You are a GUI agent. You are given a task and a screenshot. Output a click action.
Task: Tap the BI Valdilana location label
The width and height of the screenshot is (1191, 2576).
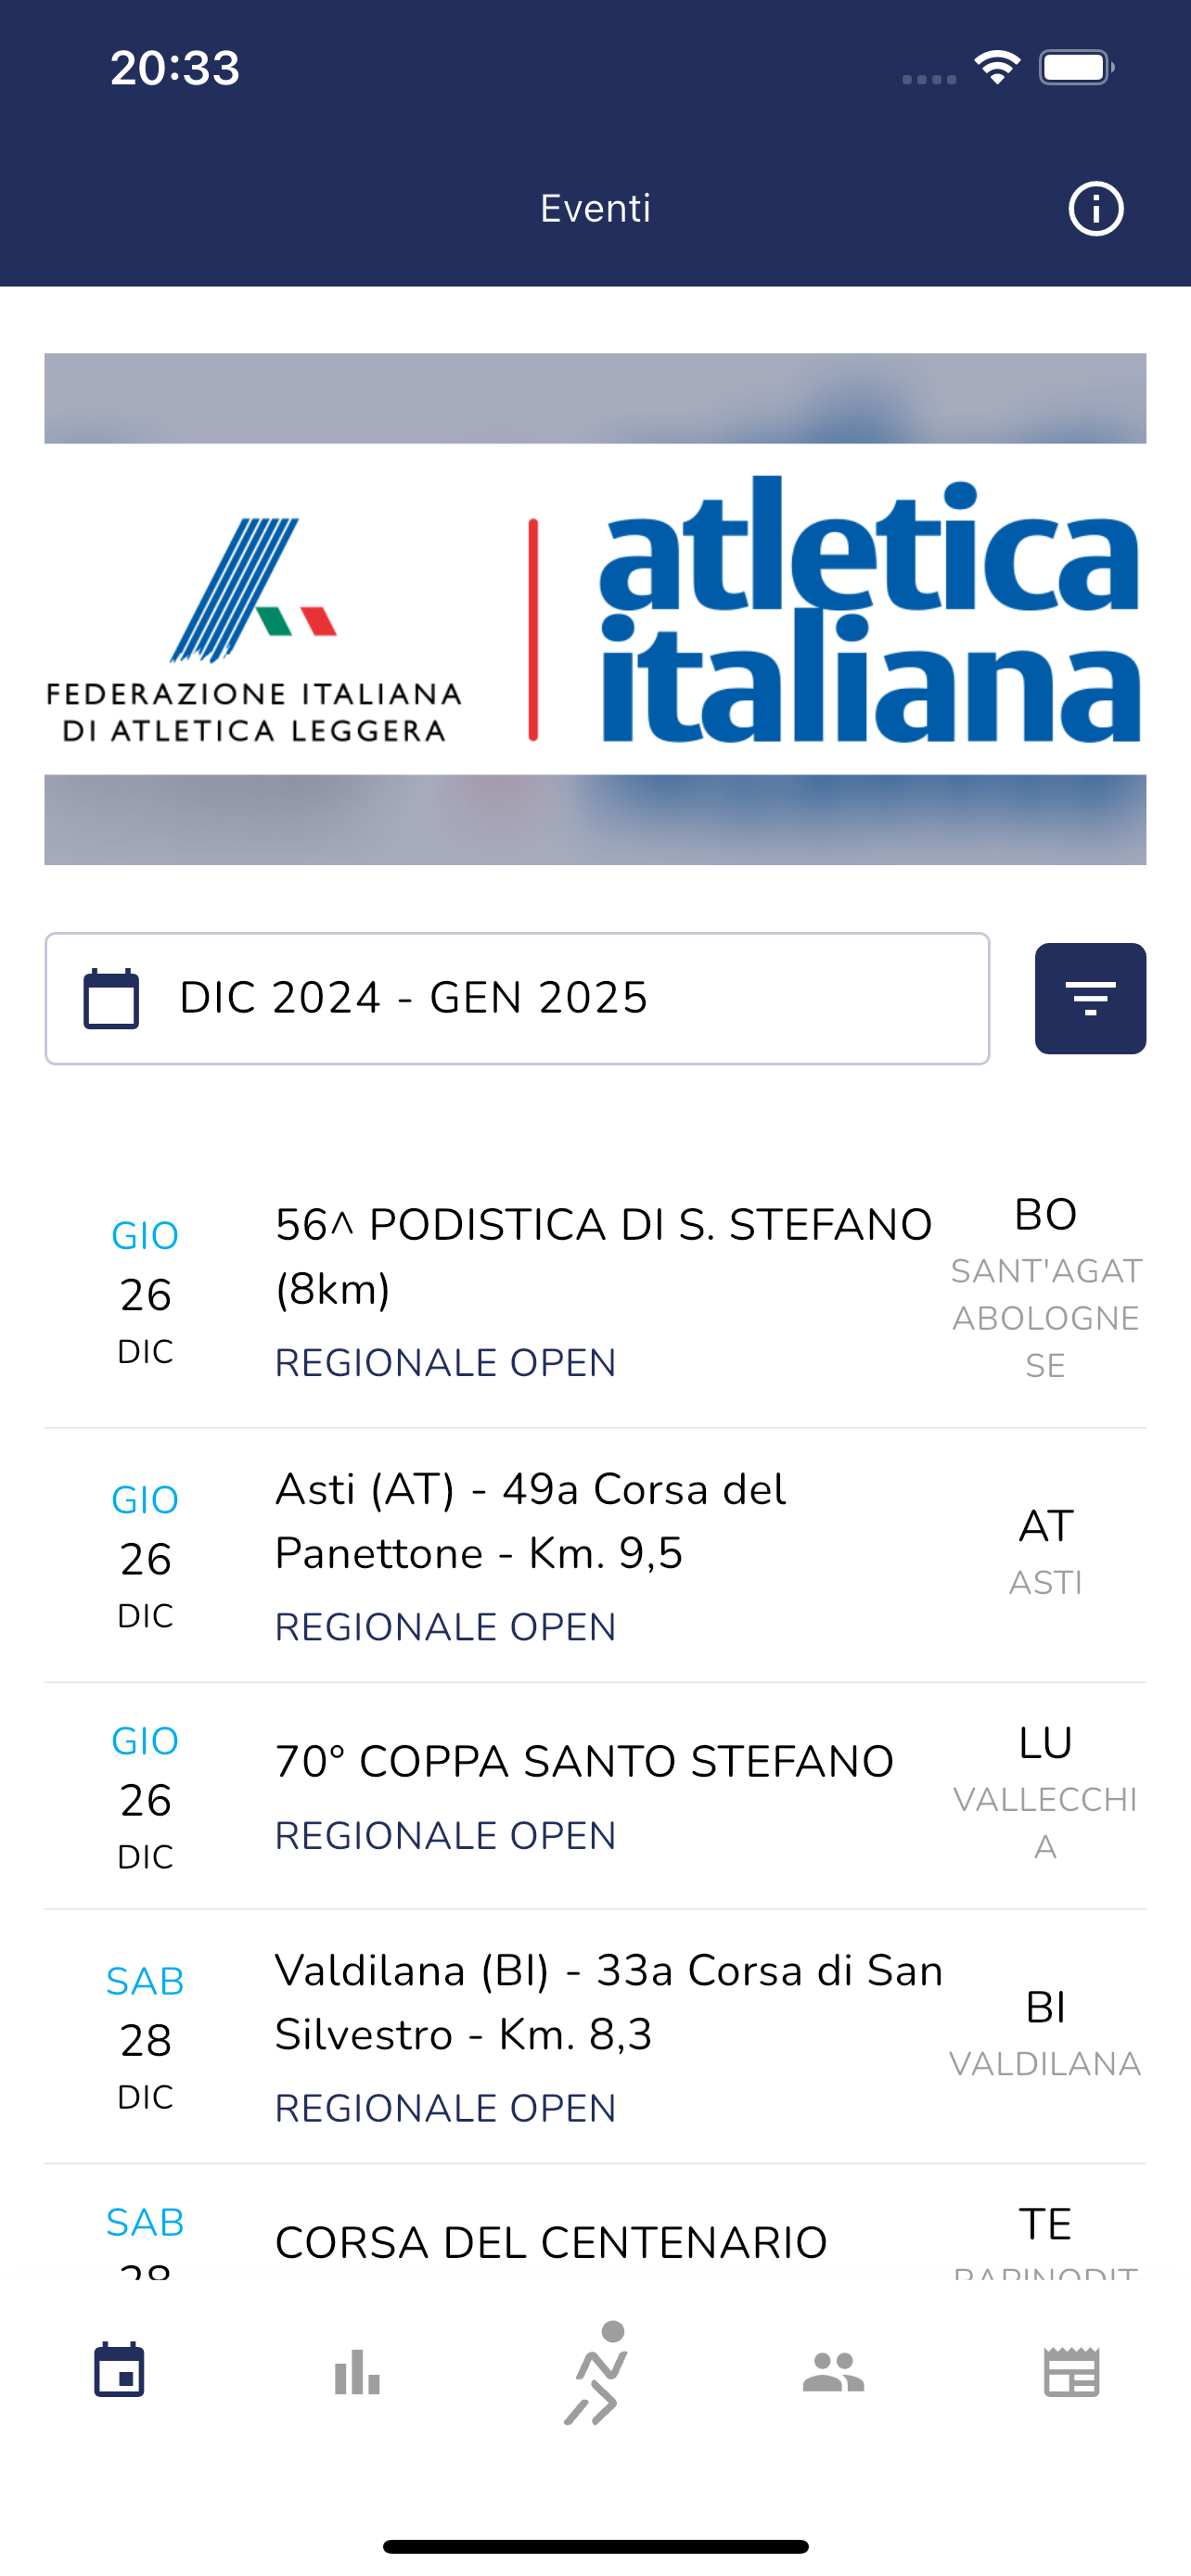tap(1045, 2034)
